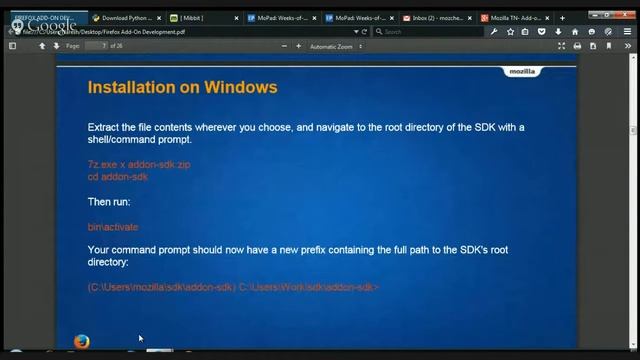The width and height of the screenshot is (640, 360).
Task: Click the PDF vertical scrollbar
Action: pos(633,202)
